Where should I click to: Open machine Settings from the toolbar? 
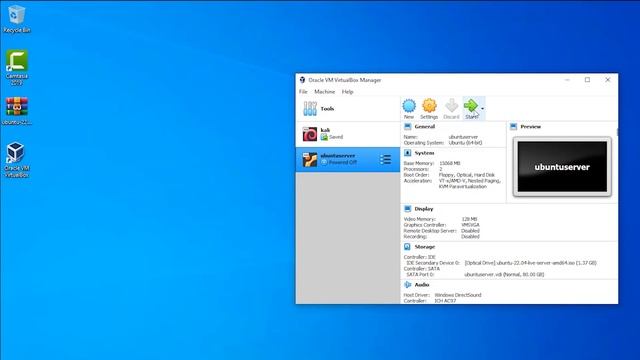click(x=429, y=109)
